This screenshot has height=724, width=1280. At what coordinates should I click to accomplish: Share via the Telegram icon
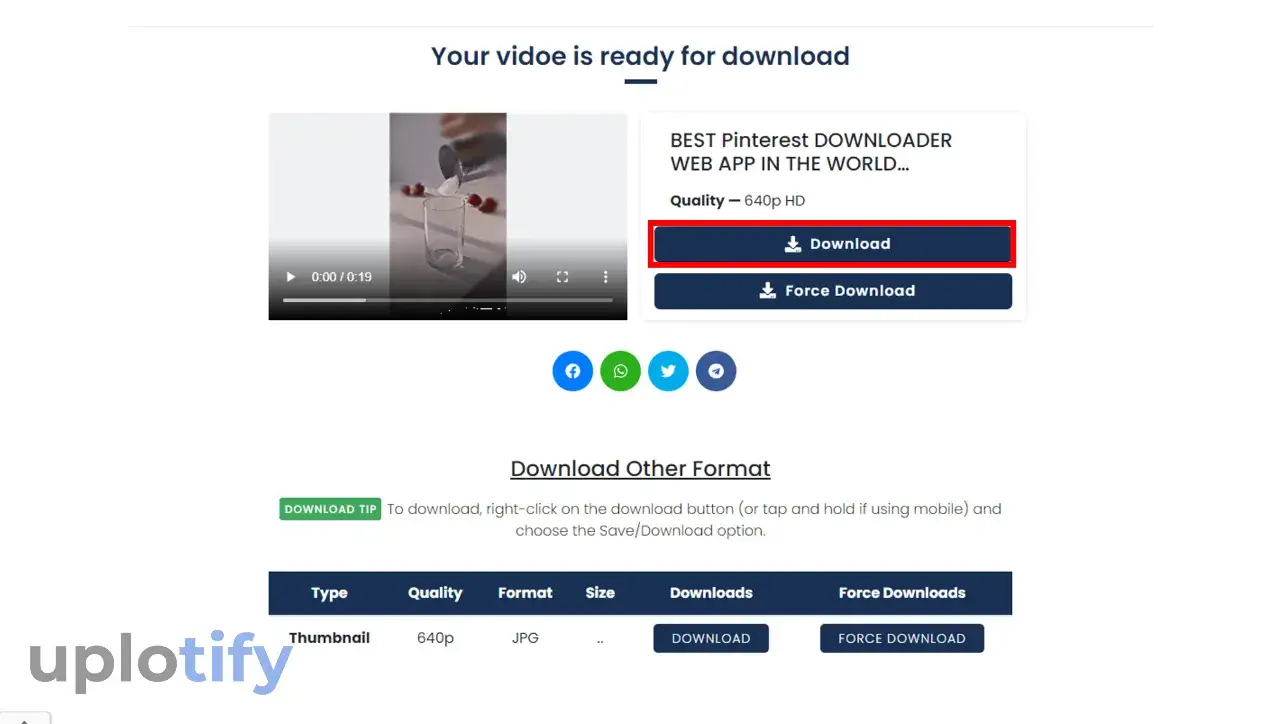click(716, 371)
